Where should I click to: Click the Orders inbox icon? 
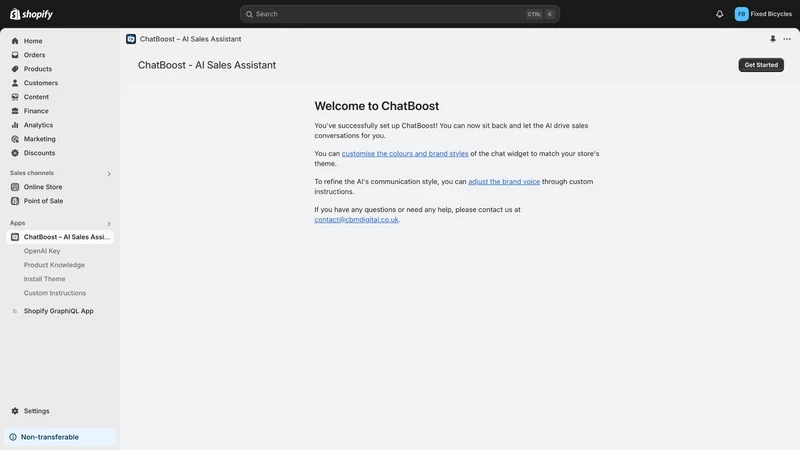tap(15, 55)
